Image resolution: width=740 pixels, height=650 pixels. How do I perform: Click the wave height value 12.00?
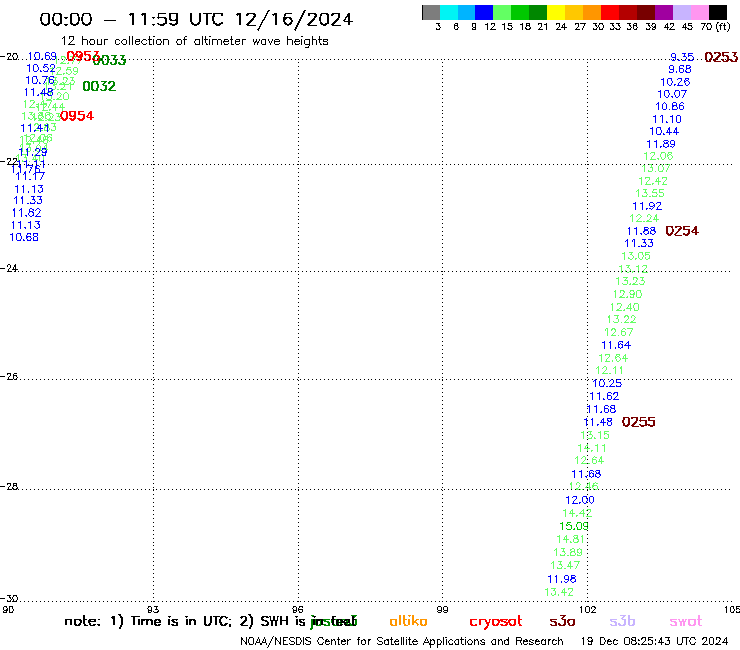click(x=580, y=500)
